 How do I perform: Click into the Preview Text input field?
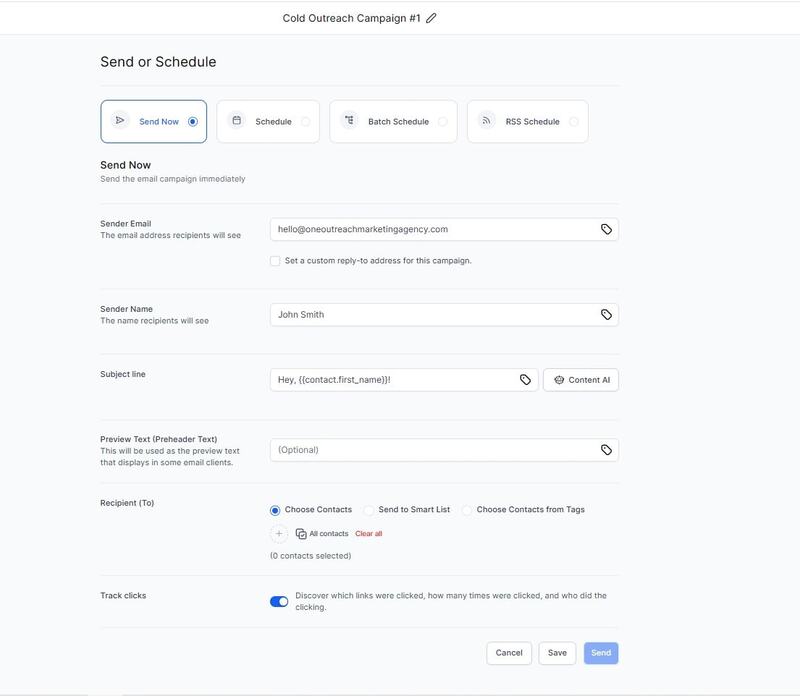[430, 450]
